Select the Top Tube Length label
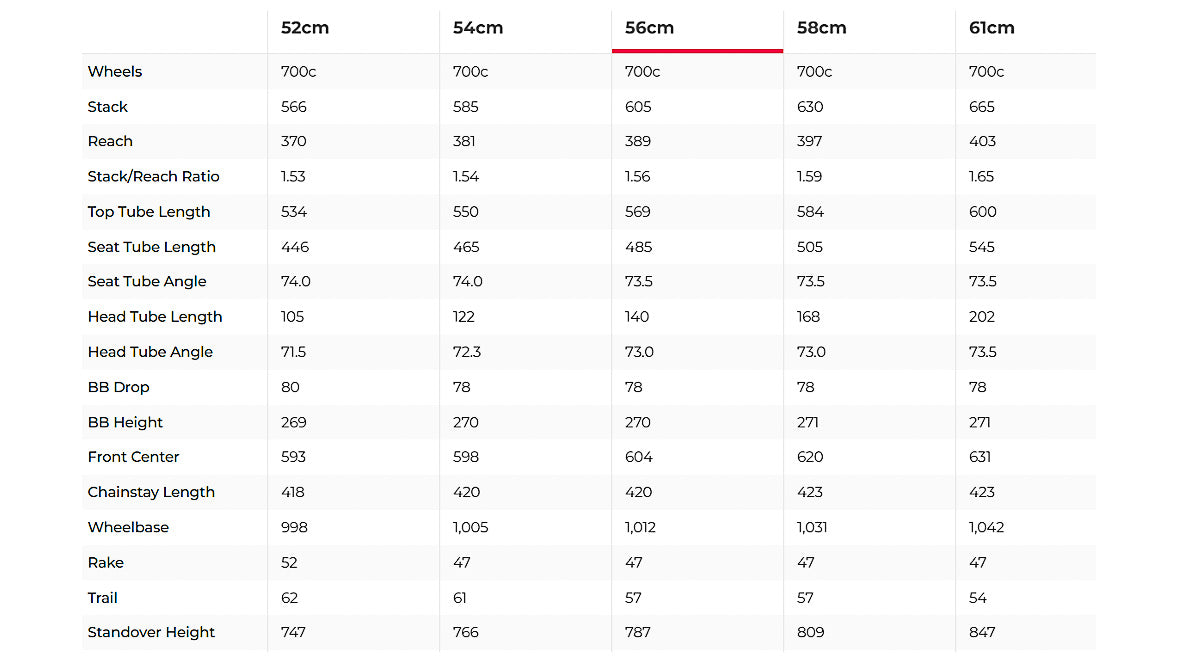 (149, 212)
